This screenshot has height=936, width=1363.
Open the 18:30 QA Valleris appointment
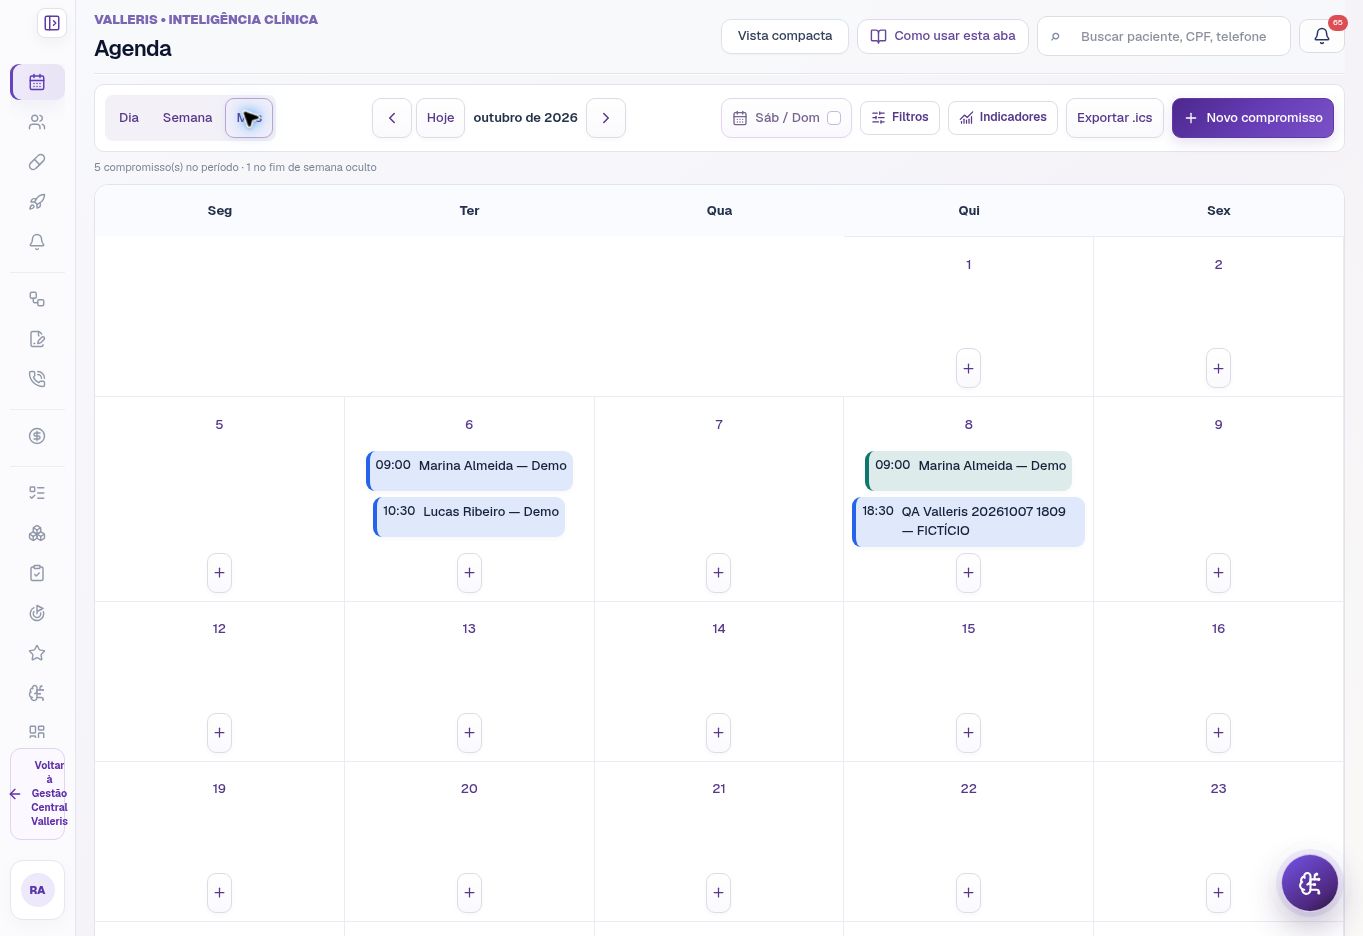968,522
